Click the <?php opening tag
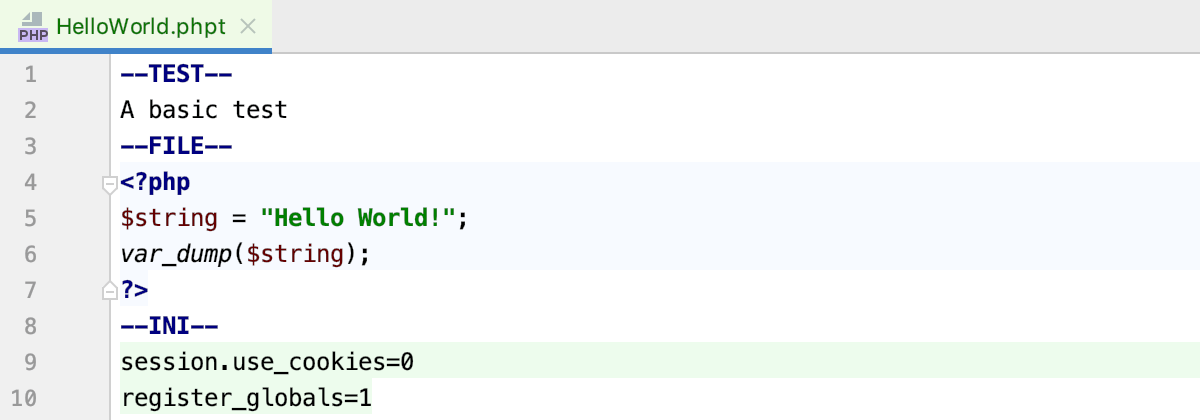 [155, 182]
